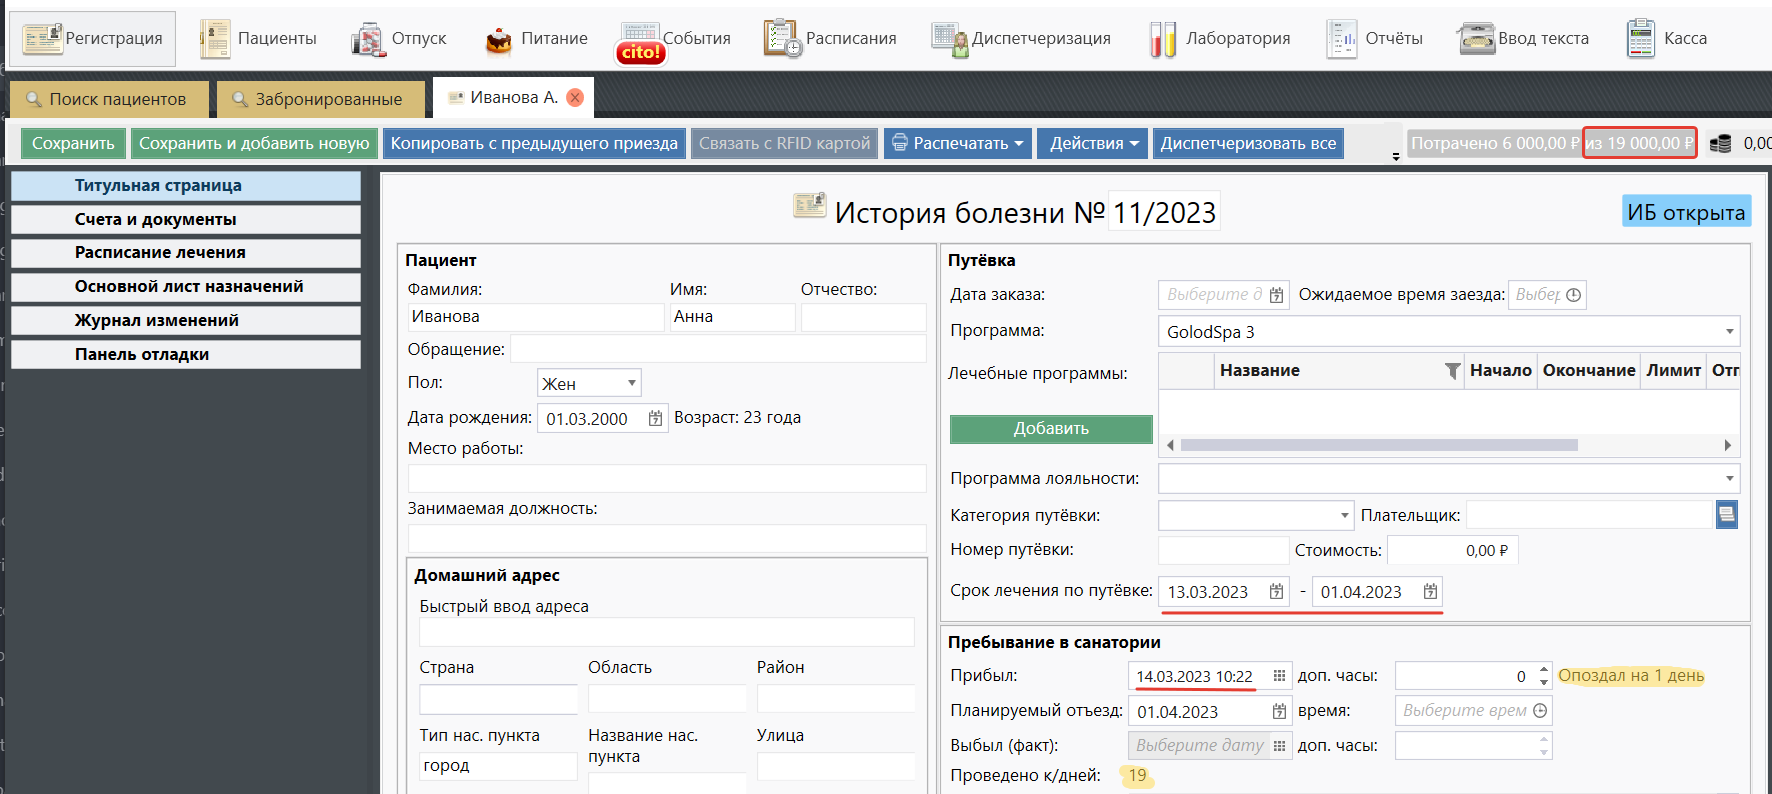Open the Прибыл date-time picker icon
This screenshot has width=1772, height=794.
1279,677
